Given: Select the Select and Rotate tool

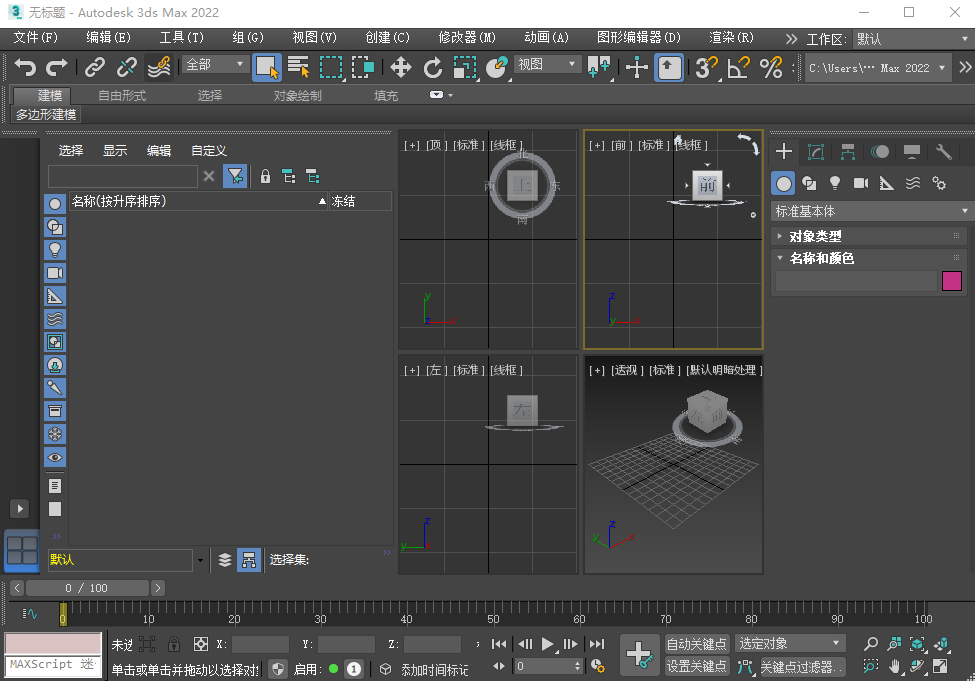Looking at the screenshot, I should tap(434, 67).
